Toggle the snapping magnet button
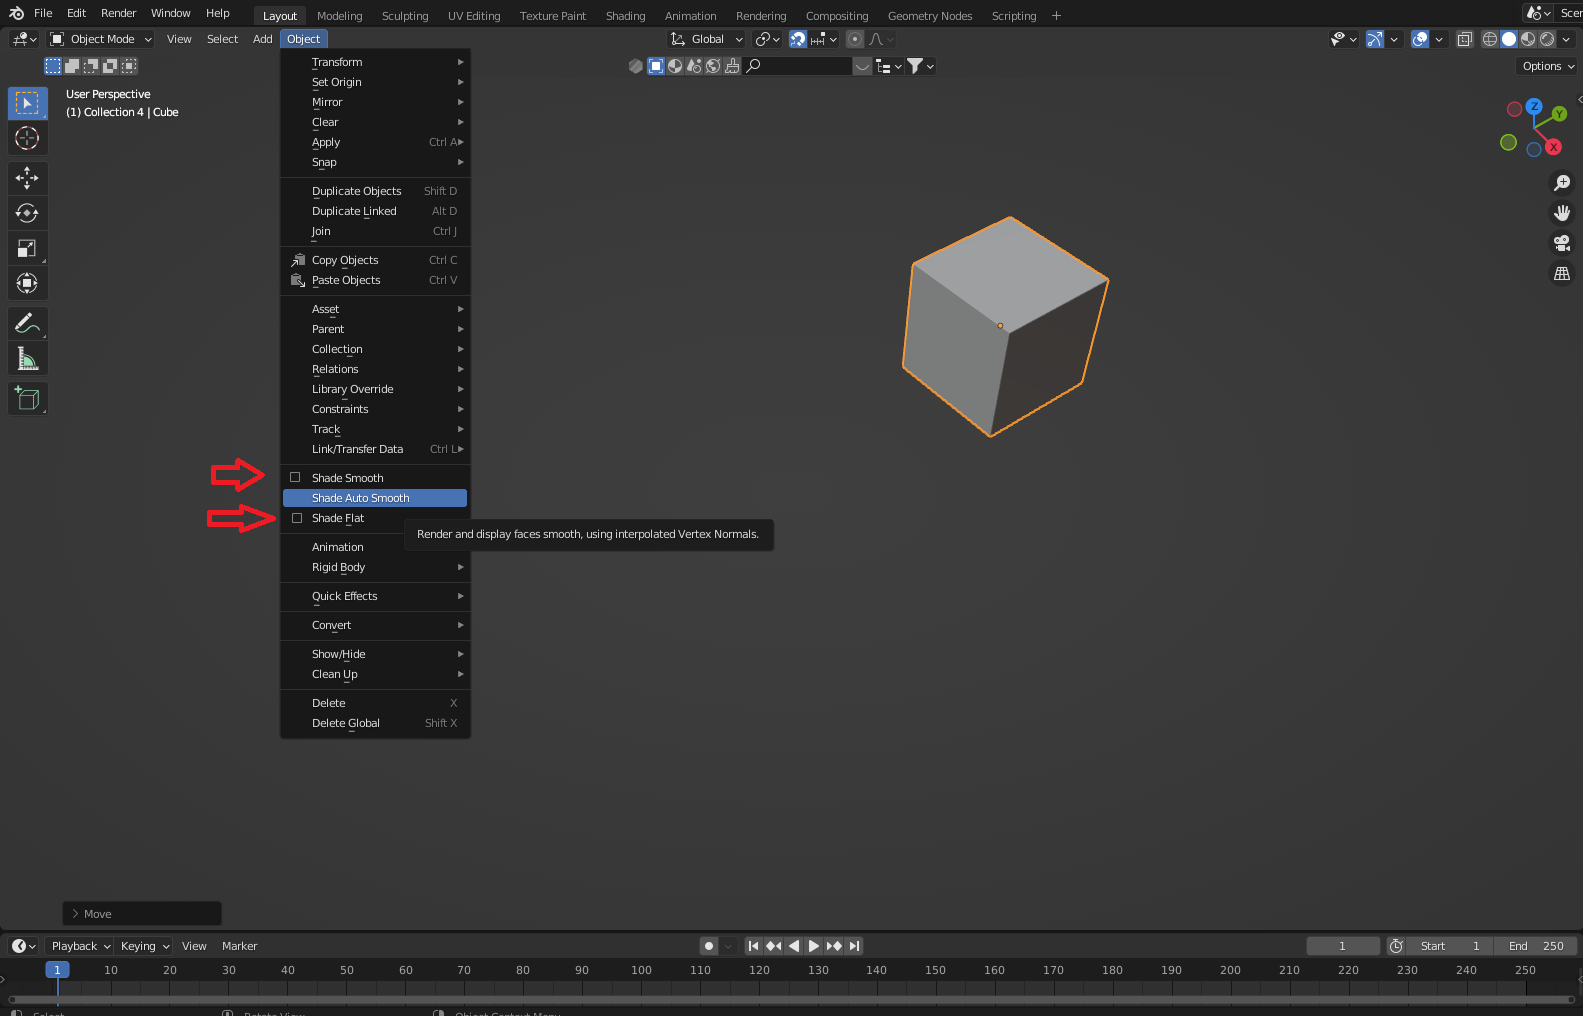1583x1016 pixels. (x=798, y=39)
